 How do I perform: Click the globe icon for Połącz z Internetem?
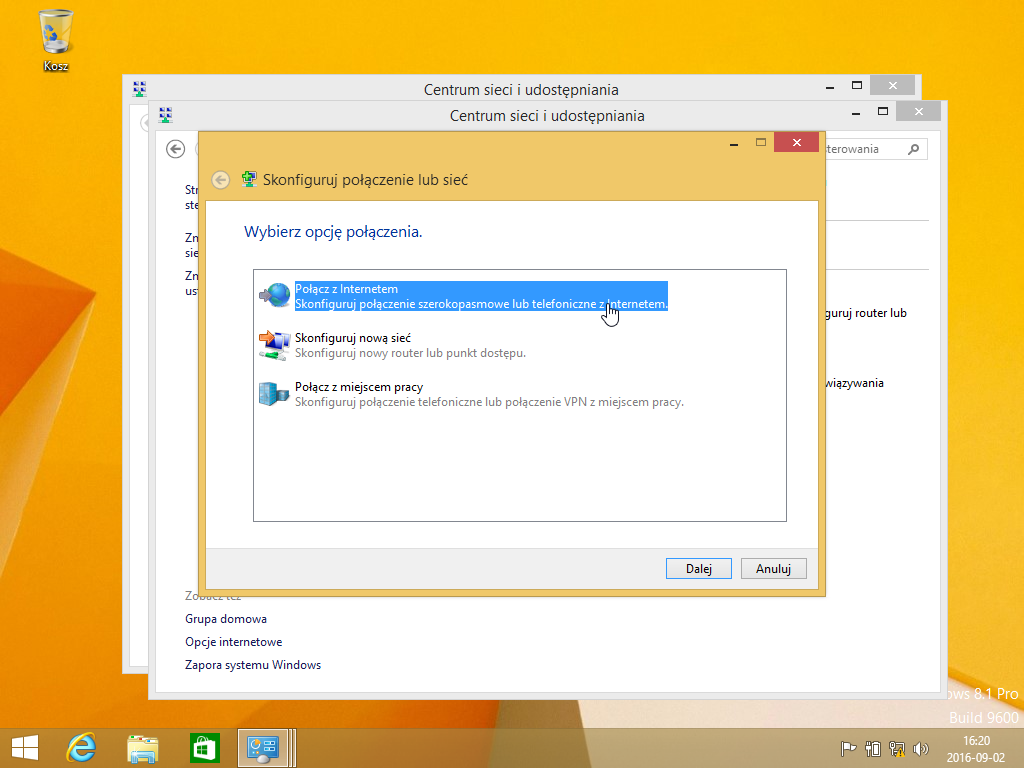coord(275,295)
